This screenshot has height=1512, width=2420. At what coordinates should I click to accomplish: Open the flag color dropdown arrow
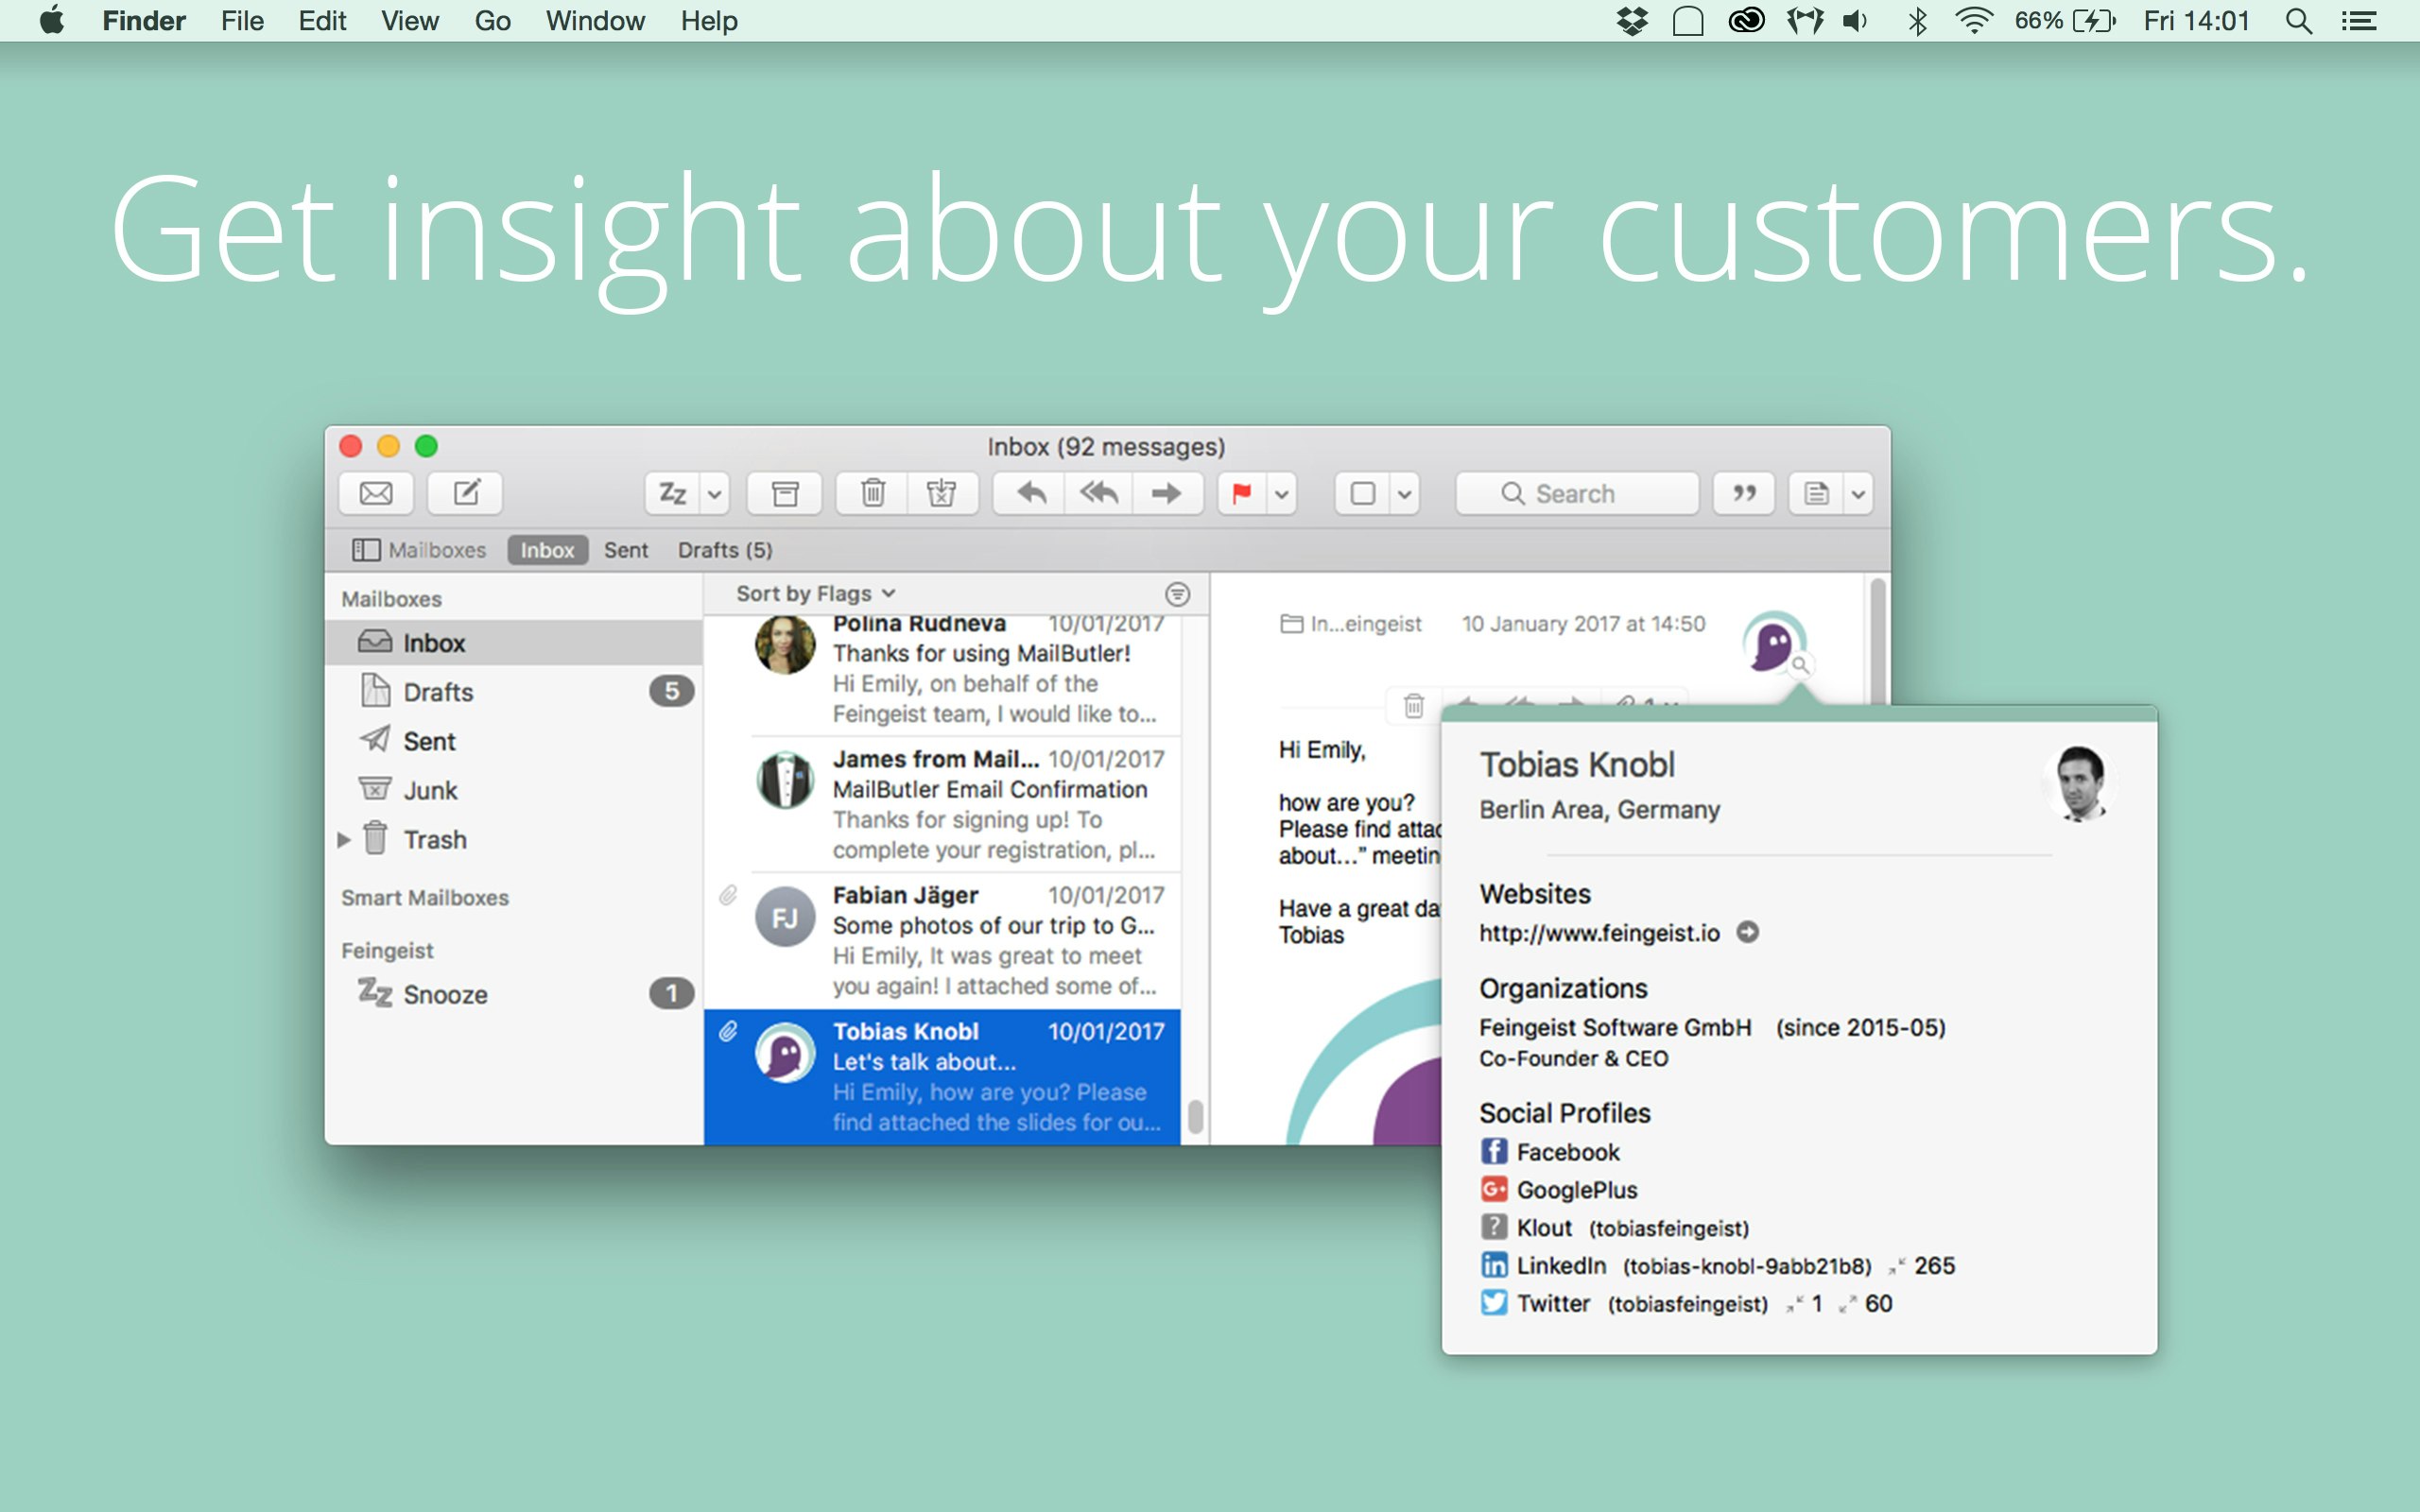point(1282,493)
